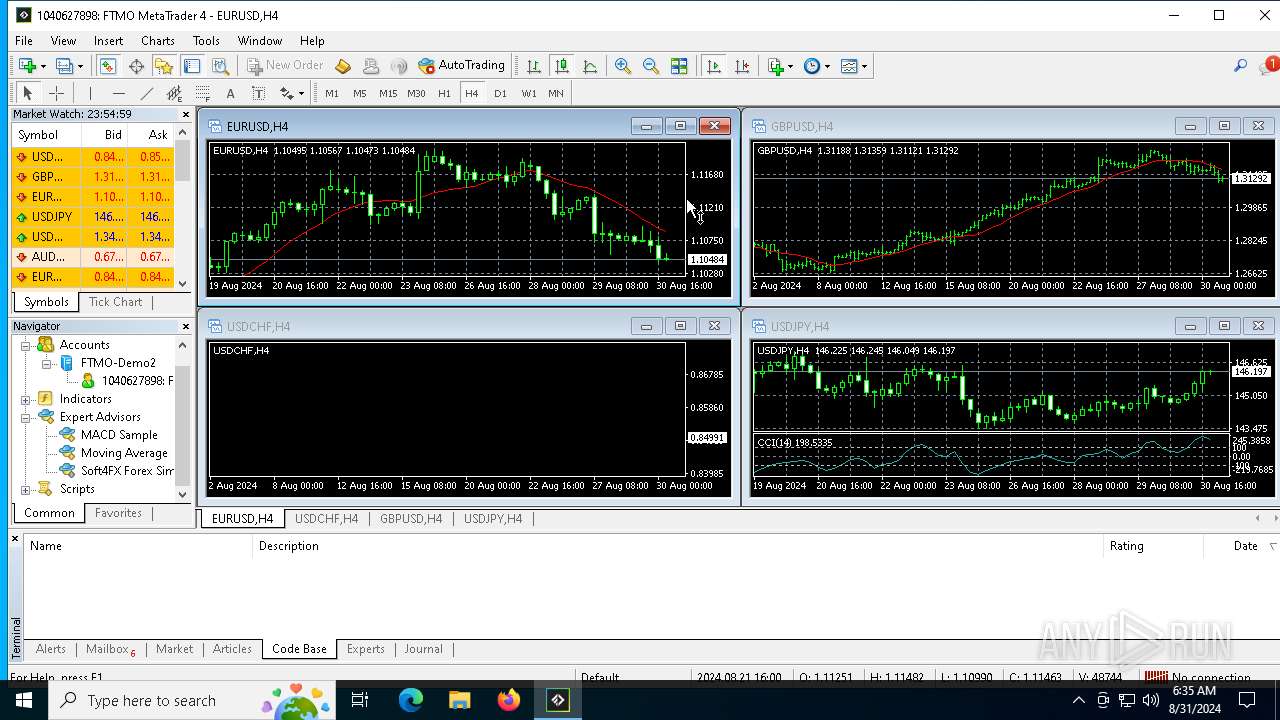The image size is (1280, 720).
Task: Open the File menu
Action: (23, 41)
